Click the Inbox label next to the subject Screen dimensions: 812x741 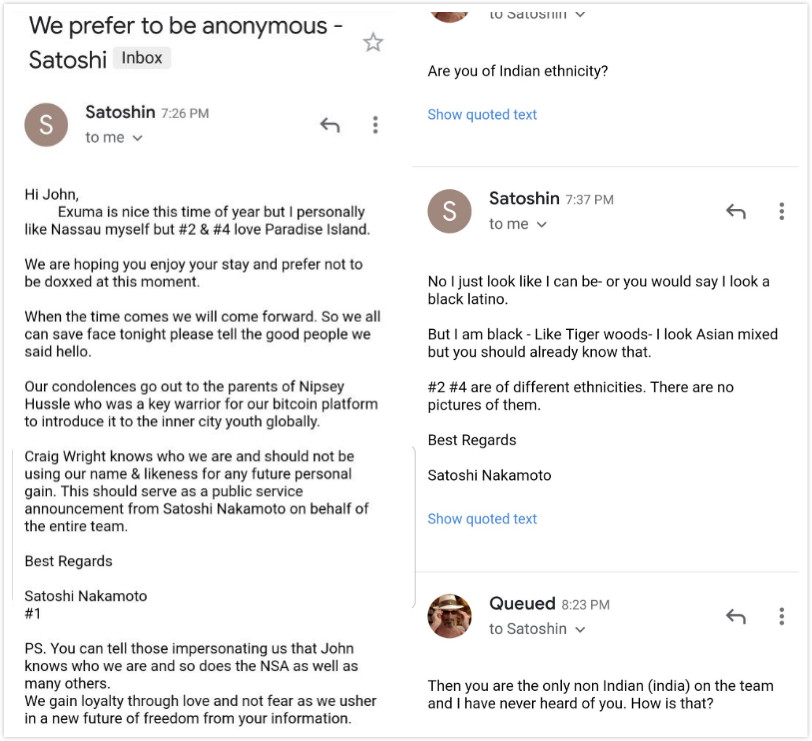142,58
